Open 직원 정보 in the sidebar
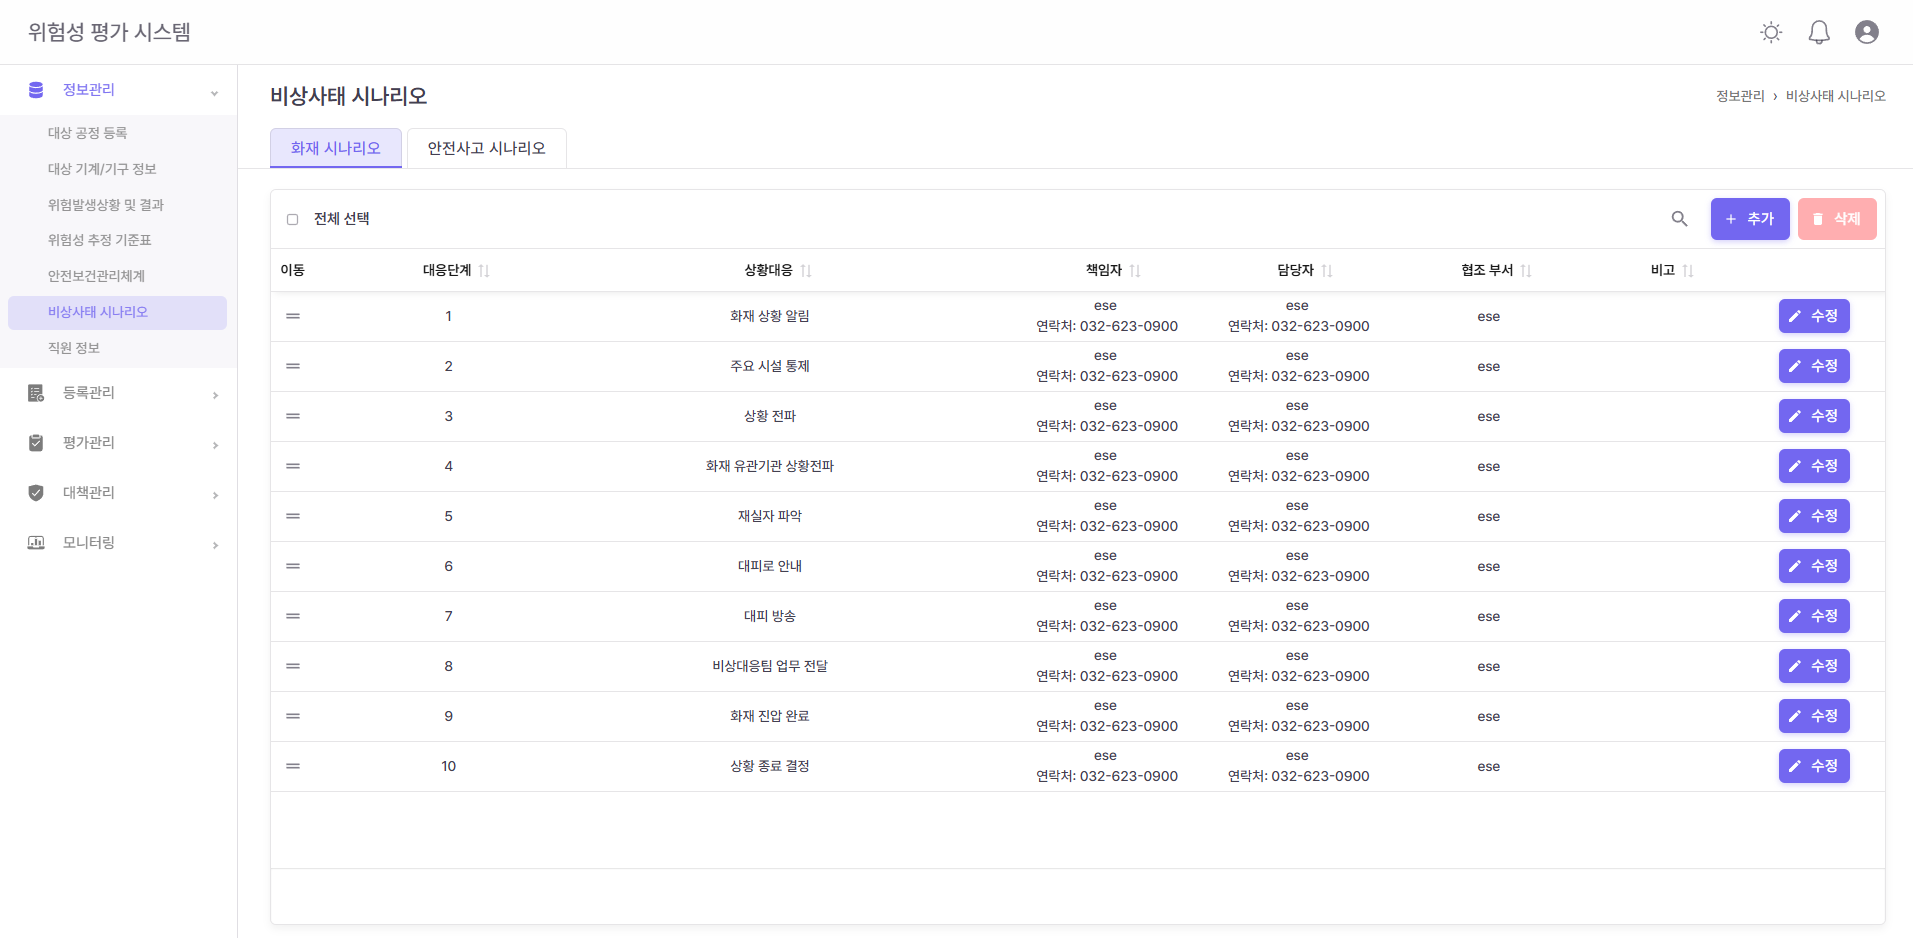The height and width of the screenshot is (938, 1913). point(74,348)
